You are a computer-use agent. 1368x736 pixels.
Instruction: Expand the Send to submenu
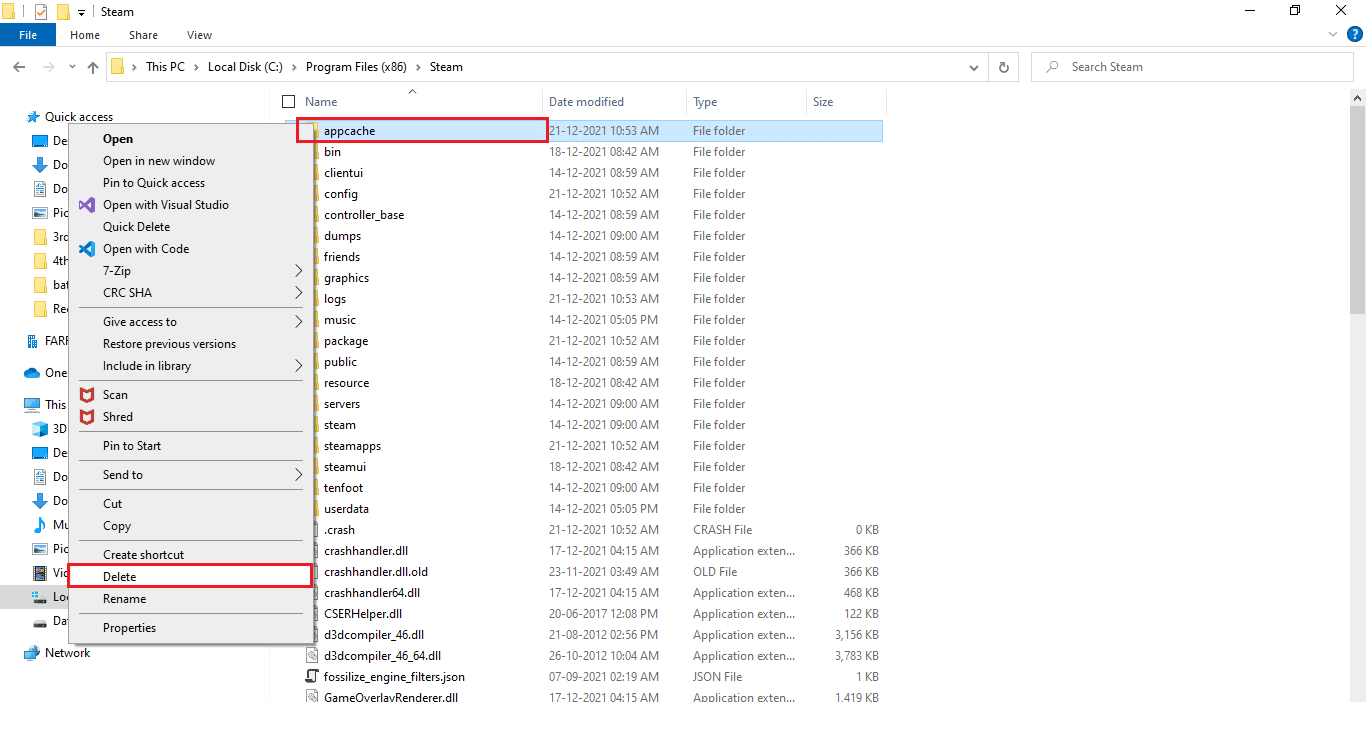(x=122, y=474)
